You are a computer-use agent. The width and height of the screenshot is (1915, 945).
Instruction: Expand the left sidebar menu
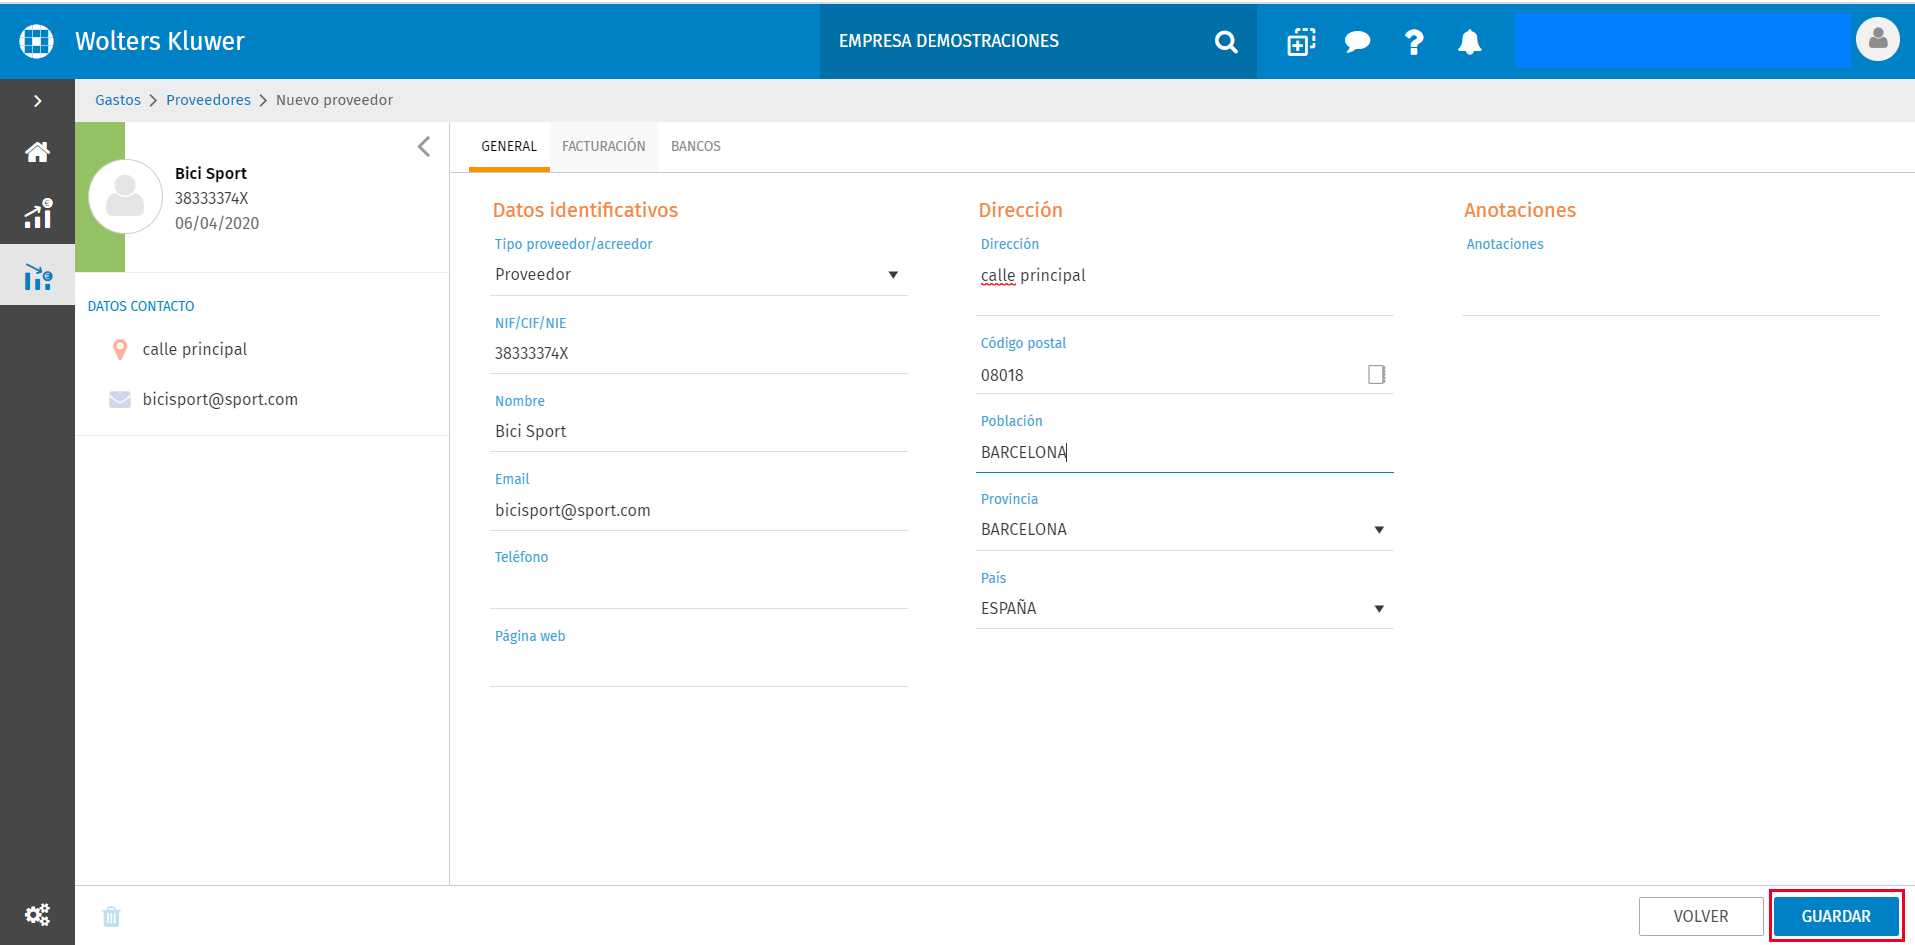point(37,101)
